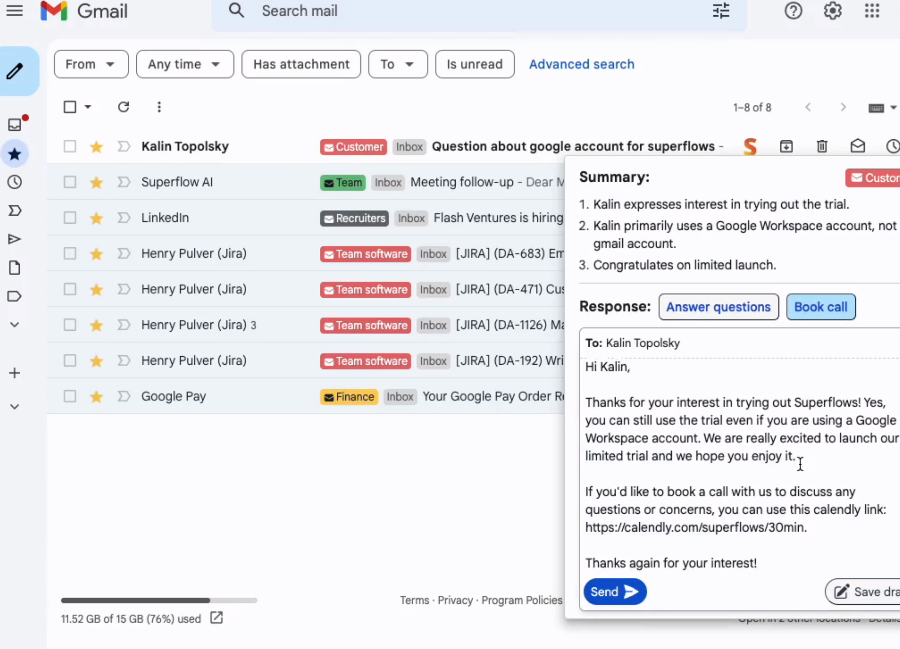Toggle the select-all checkbox
Screen dimensions: 900x649
pyautogui.click(x=70, y=107)
